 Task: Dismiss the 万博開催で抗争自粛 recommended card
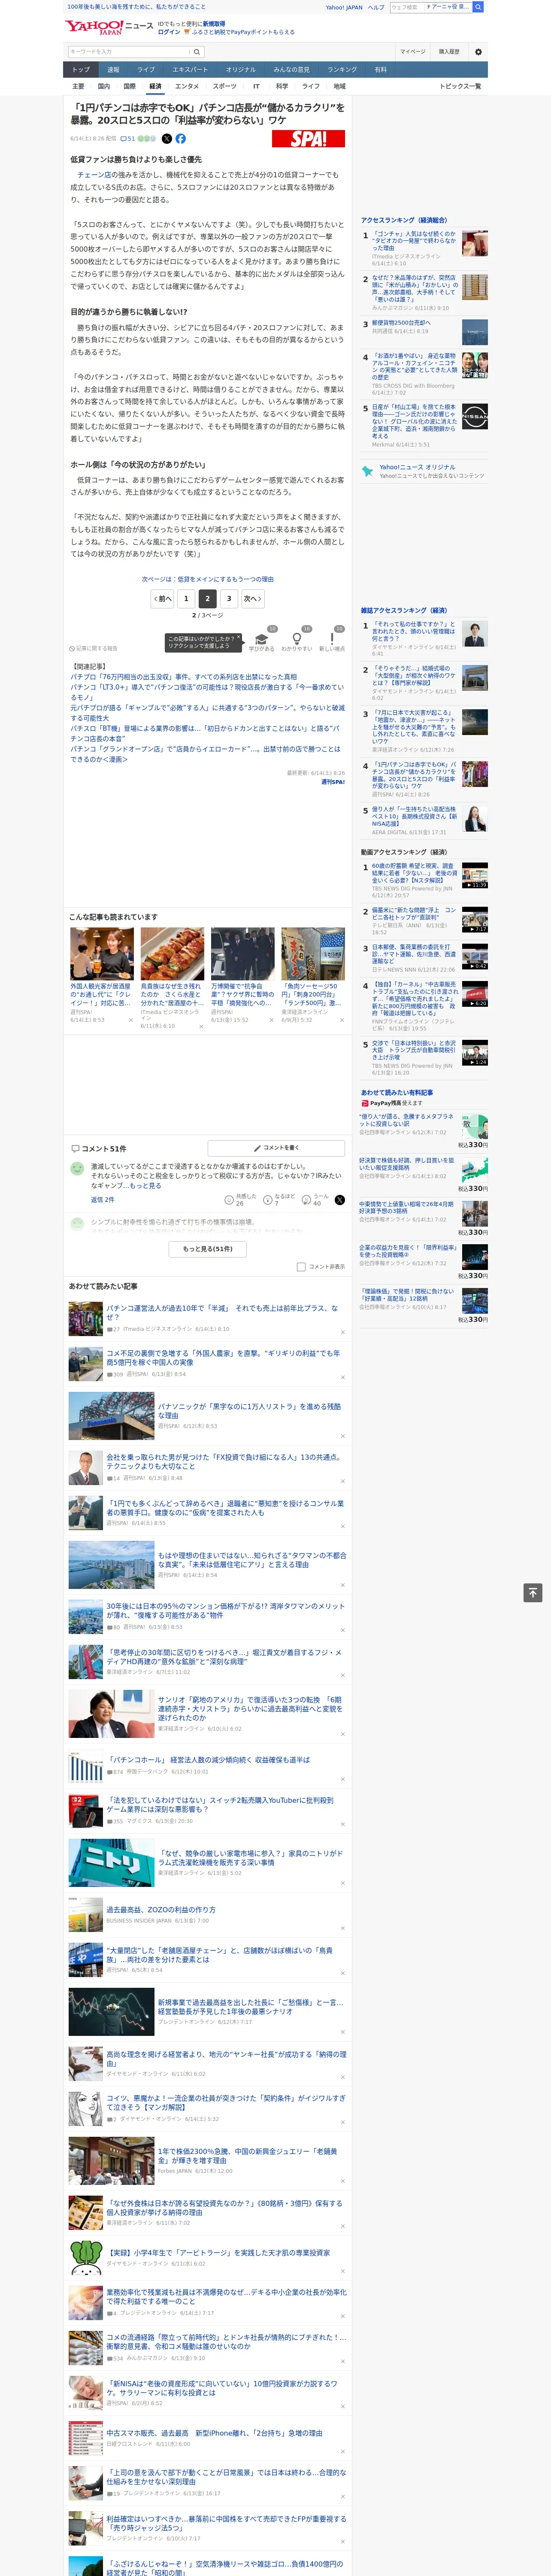point(271,1020)
